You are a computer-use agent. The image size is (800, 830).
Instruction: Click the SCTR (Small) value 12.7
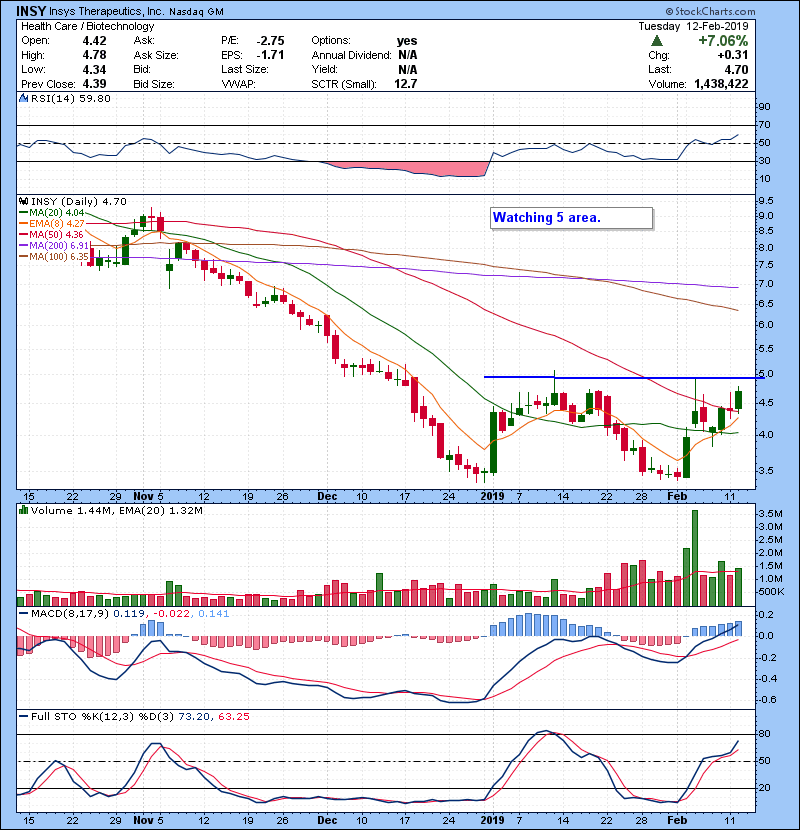tap(406, 84)
